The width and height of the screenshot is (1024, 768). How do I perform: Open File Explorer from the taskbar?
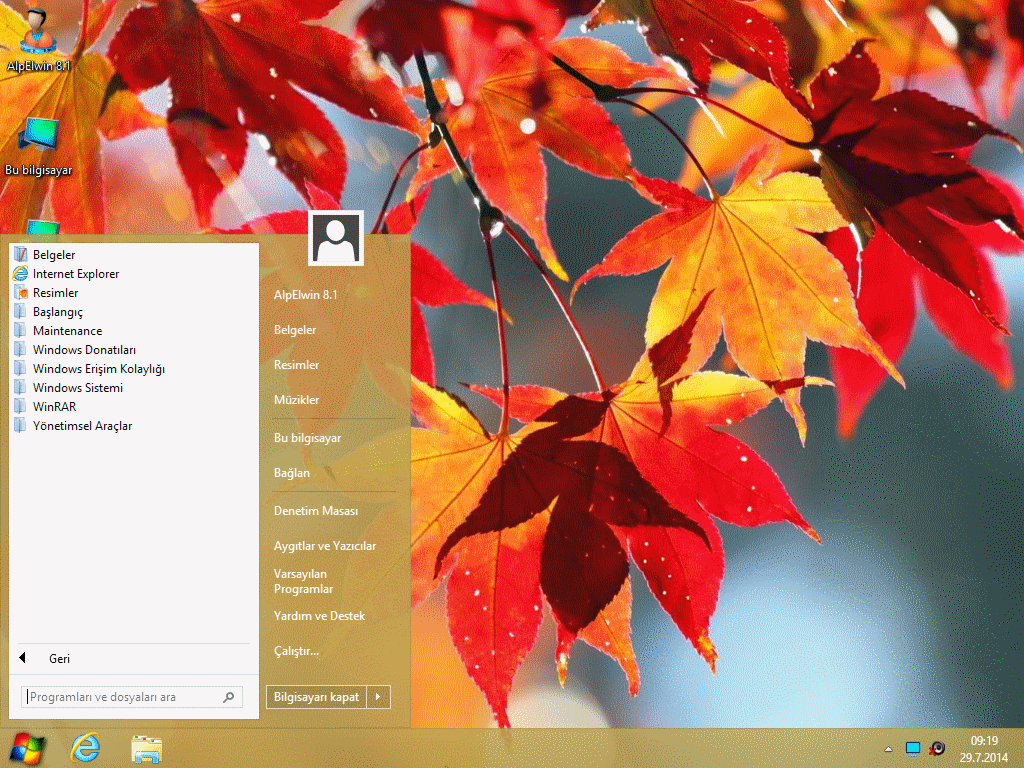[147, 748]
